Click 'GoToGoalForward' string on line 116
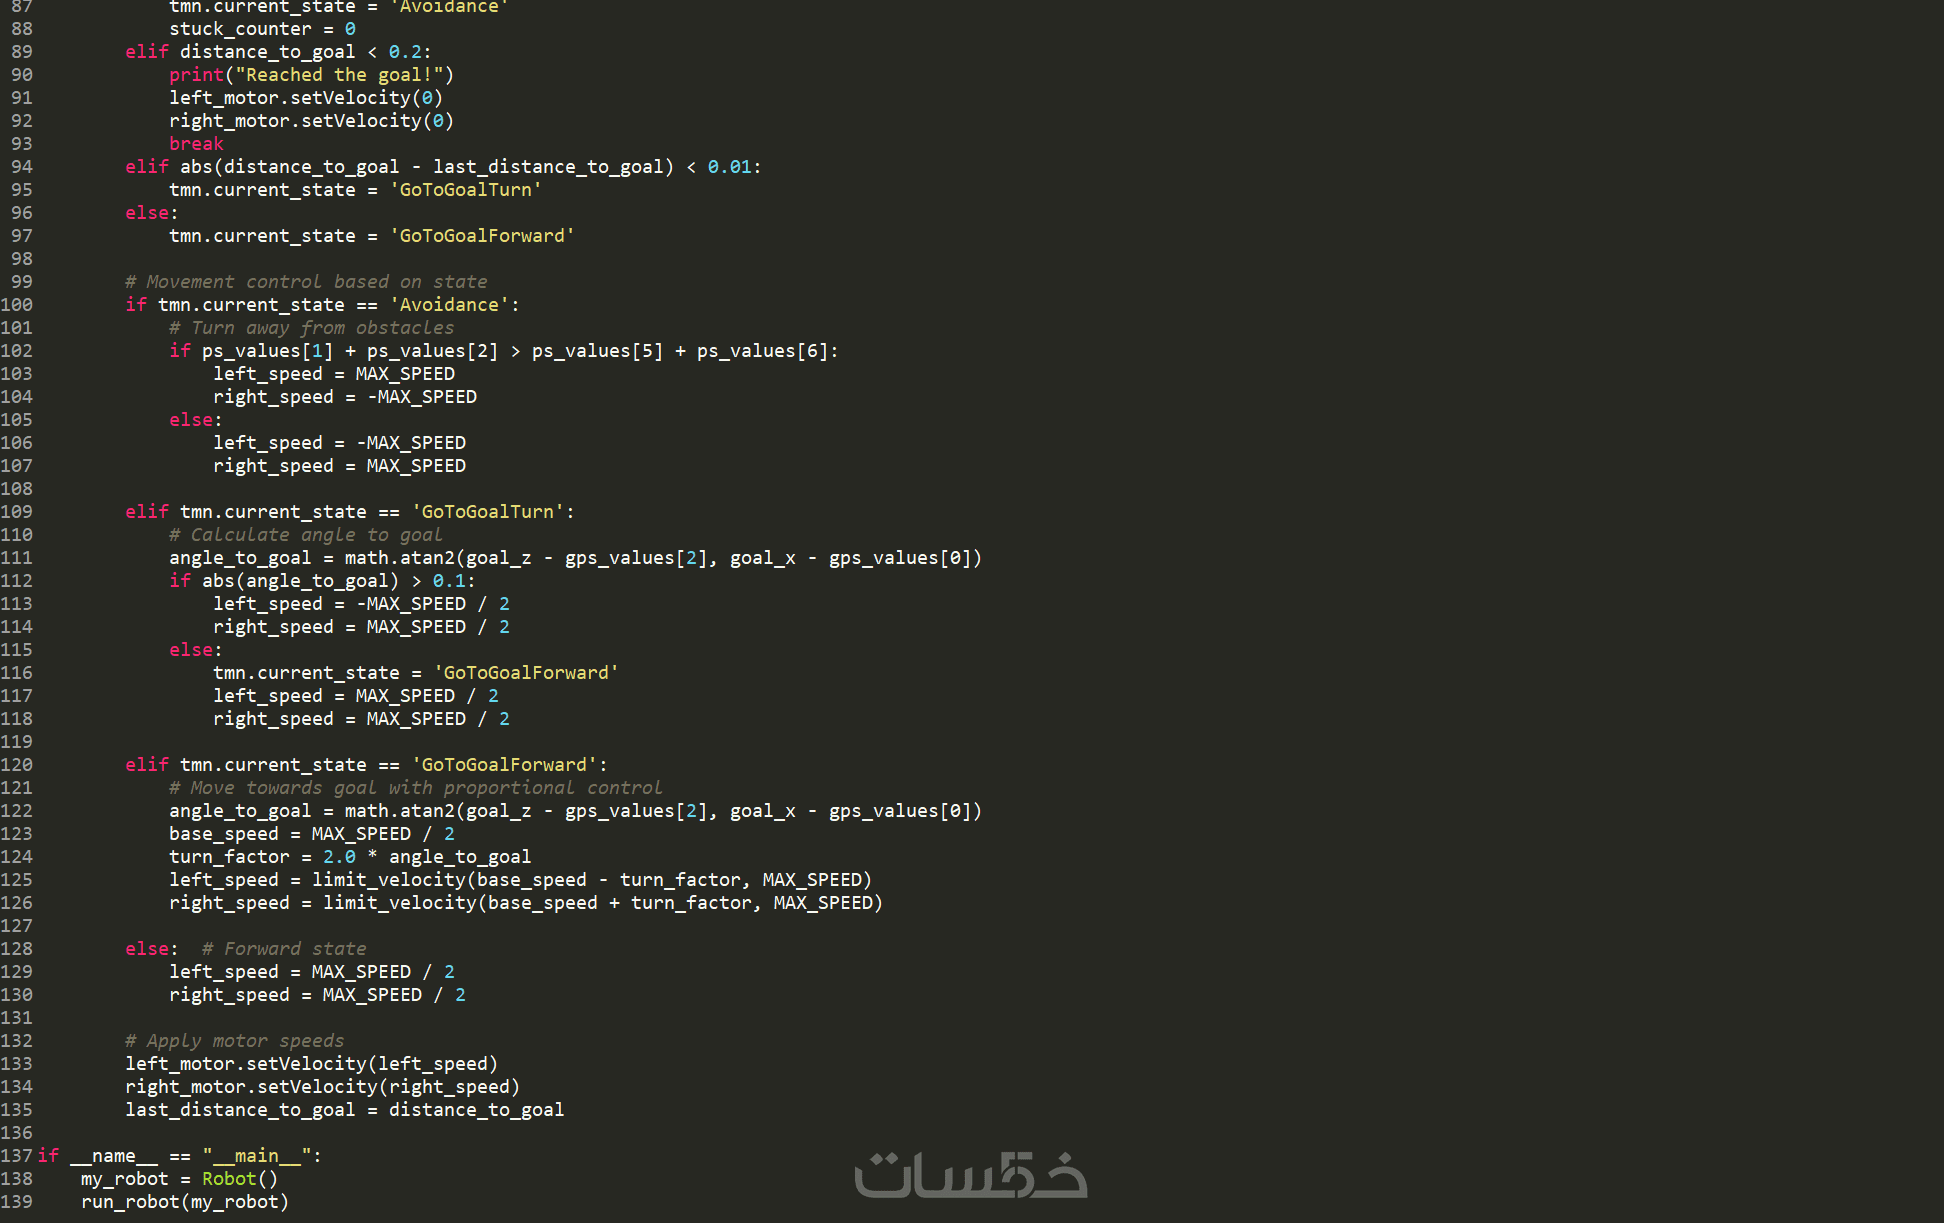Viewport: 1944px width, 1223px height. point(525,673)
